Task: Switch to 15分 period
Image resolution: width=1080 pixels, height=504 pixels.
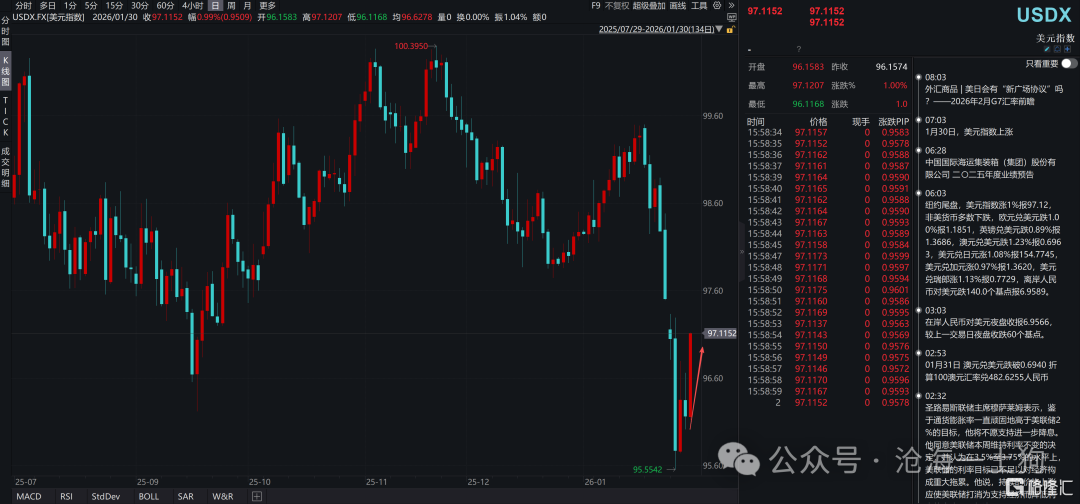Action: coord(114,6)
